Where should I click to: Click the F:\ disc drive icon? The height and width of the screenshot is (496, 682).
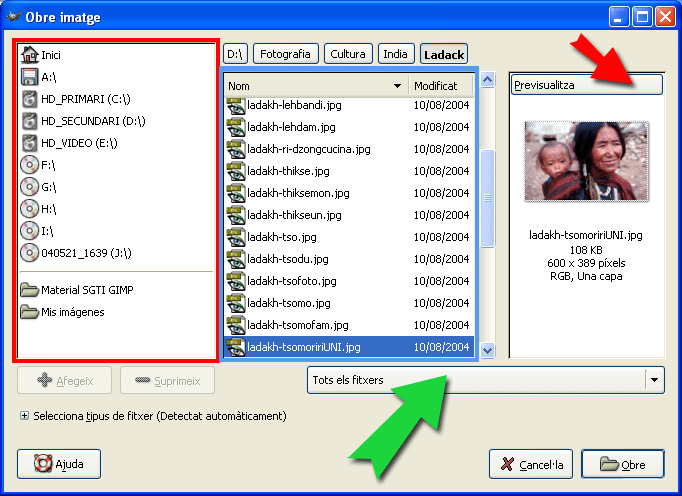tap(30, 165)
